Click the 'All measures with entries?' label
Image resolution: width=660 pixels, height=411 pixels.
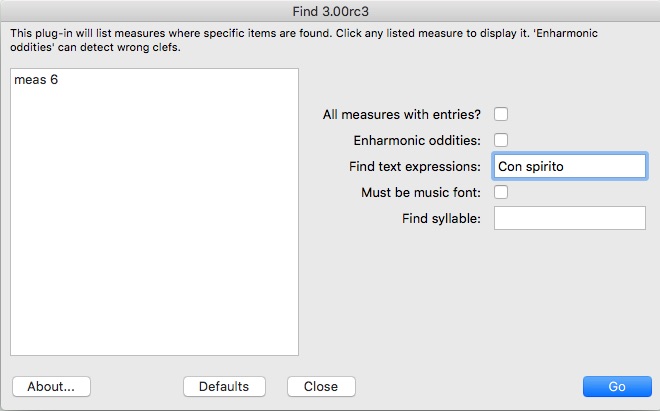point(402,114)
